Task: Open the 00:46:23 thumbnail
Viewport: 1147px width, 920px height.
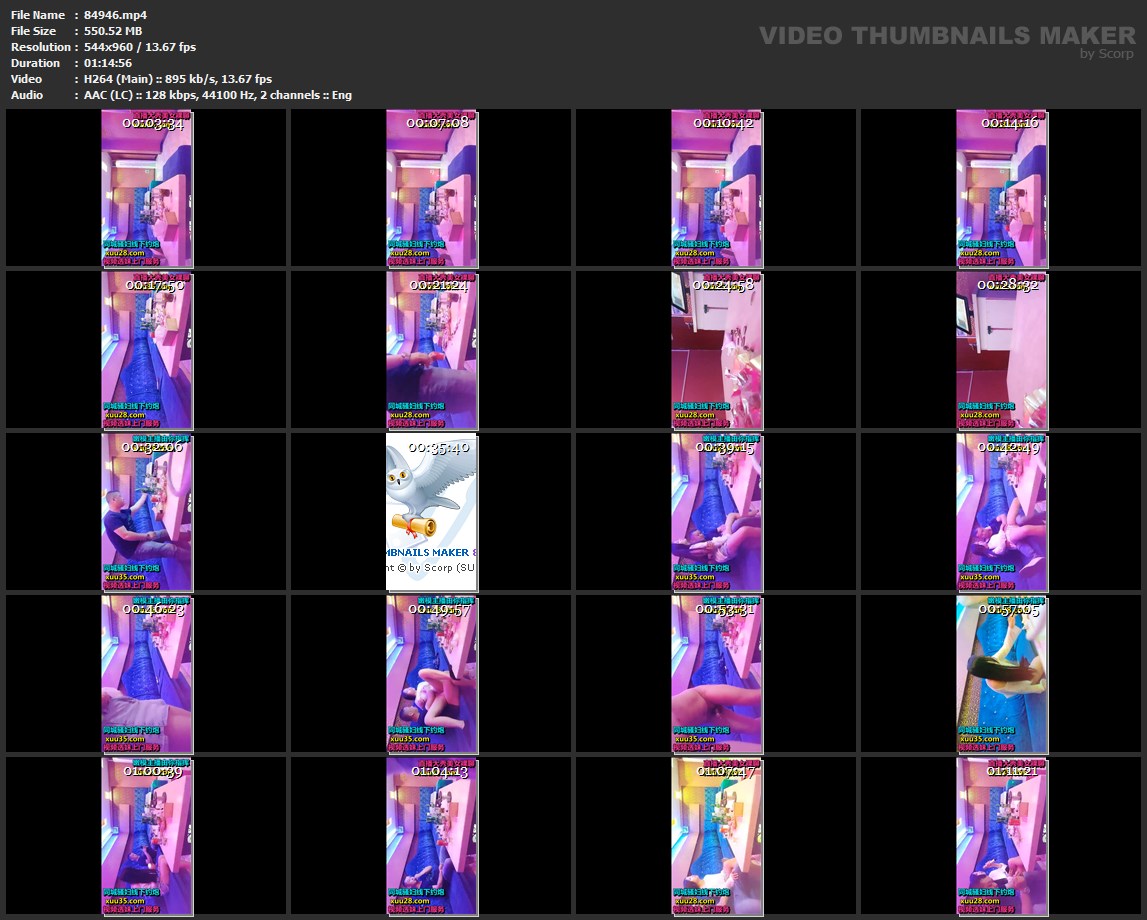Action: click(x=146, y=674)
